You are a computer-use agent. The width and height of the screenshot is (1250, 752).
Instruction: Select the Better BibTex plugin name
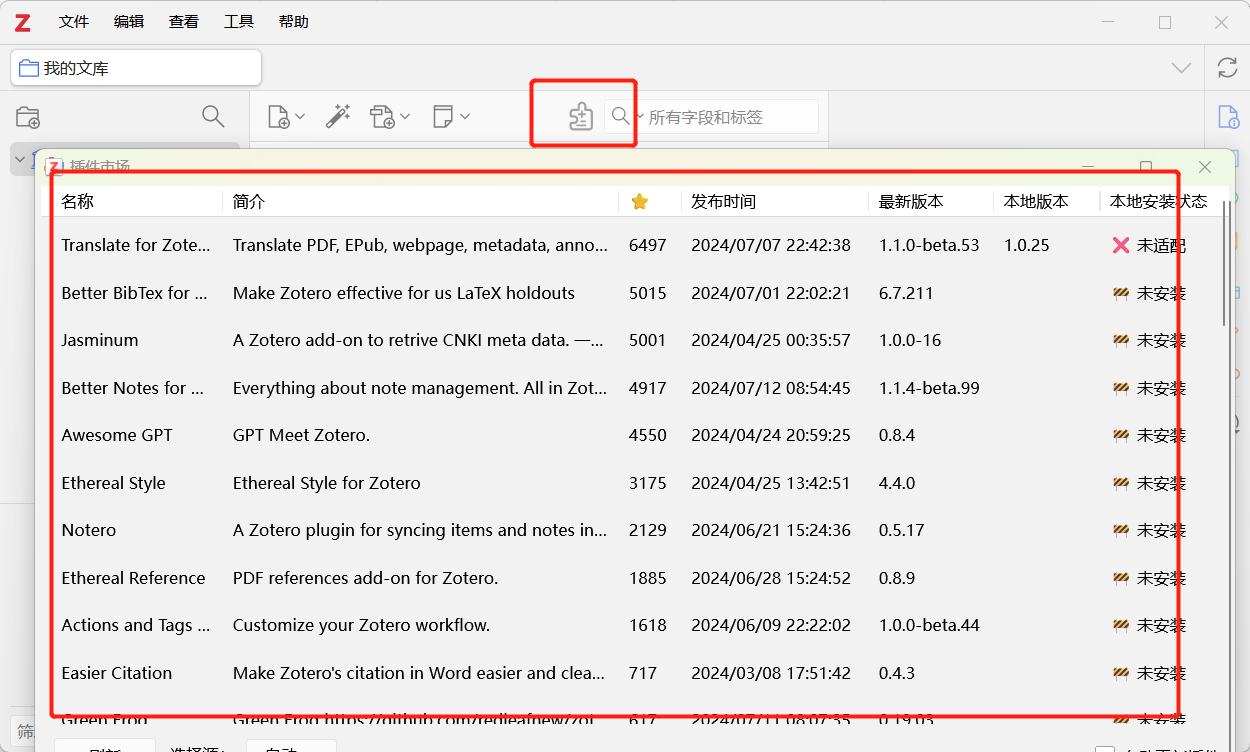coord(134,293)
